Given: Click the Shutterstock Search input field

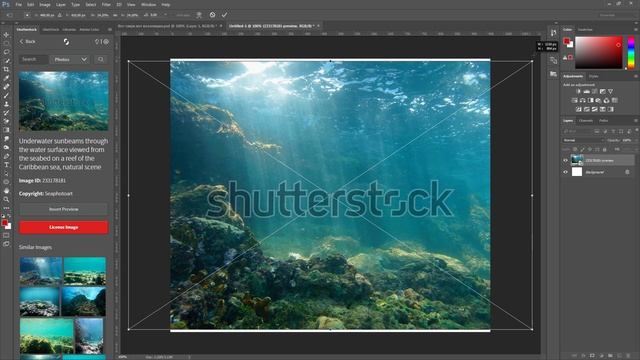Looking at the screenshot, I should coord(33,60).
